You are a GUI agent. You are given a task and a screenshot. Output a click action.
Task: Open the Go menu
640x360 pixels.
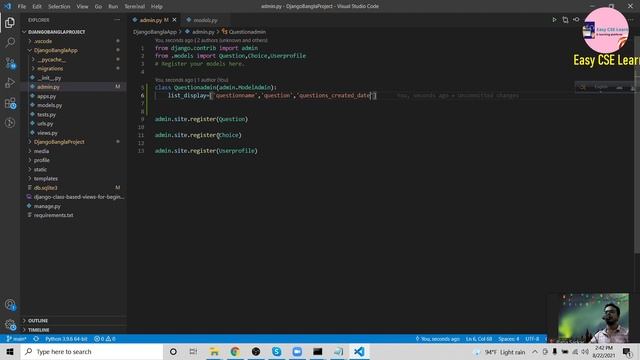click(98, 7)
